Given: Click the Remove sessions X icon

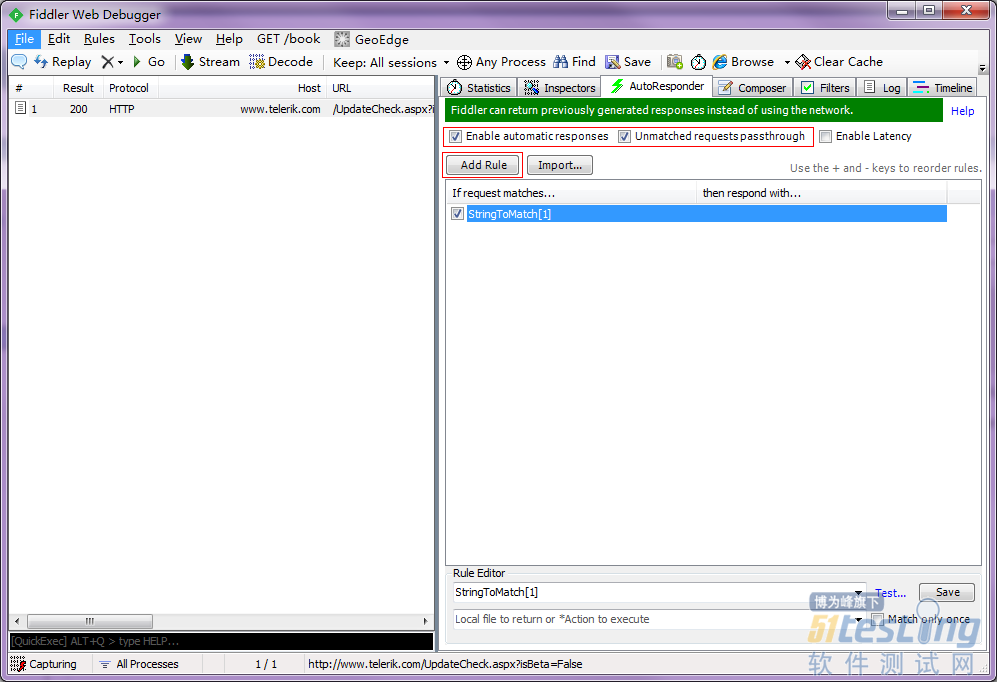Looking at the screenshot, I should tap(107, 62).
